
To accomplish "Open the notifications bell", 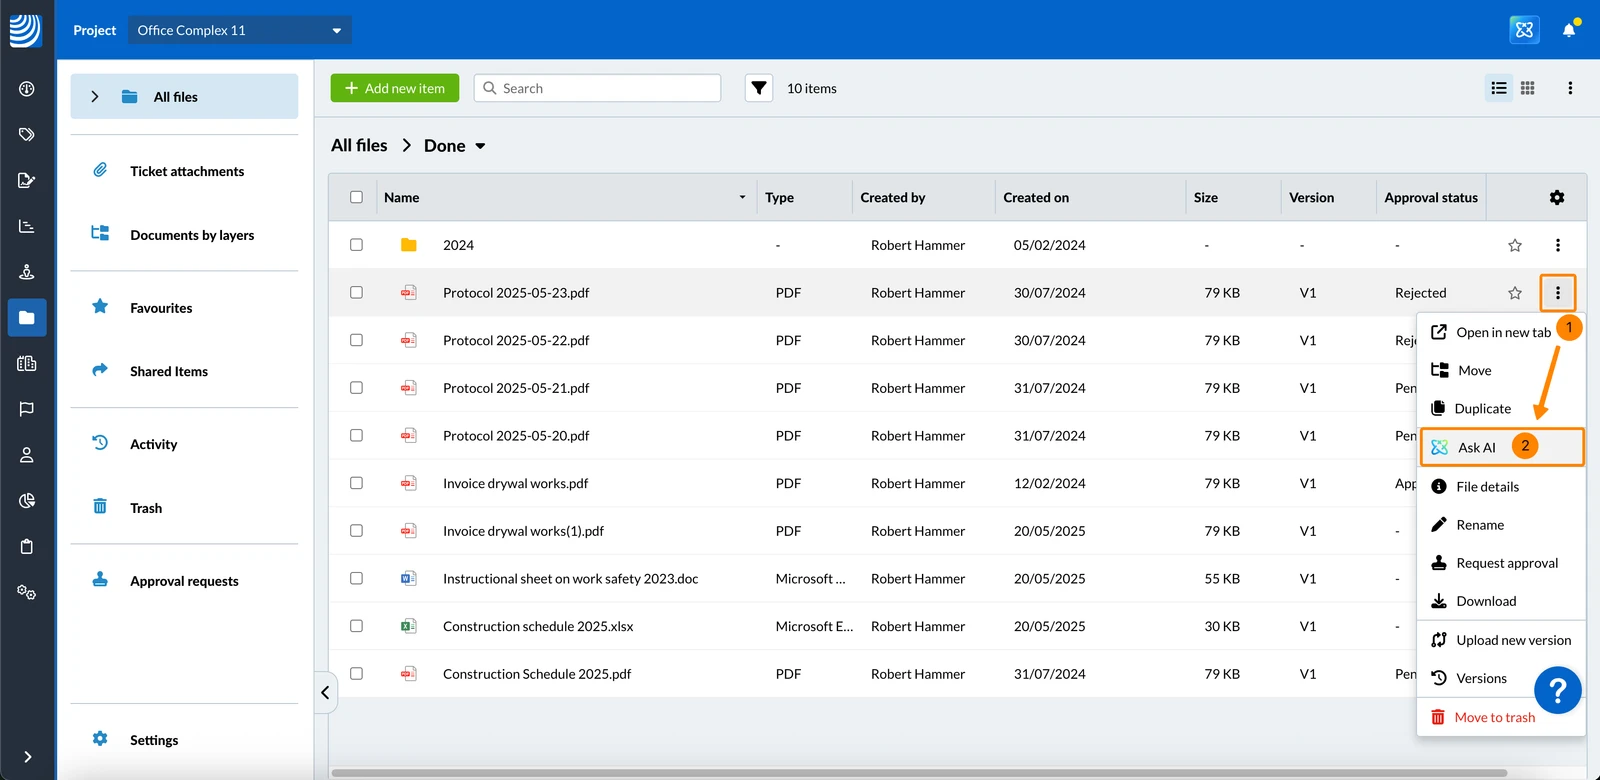I will click(1569, 29).
